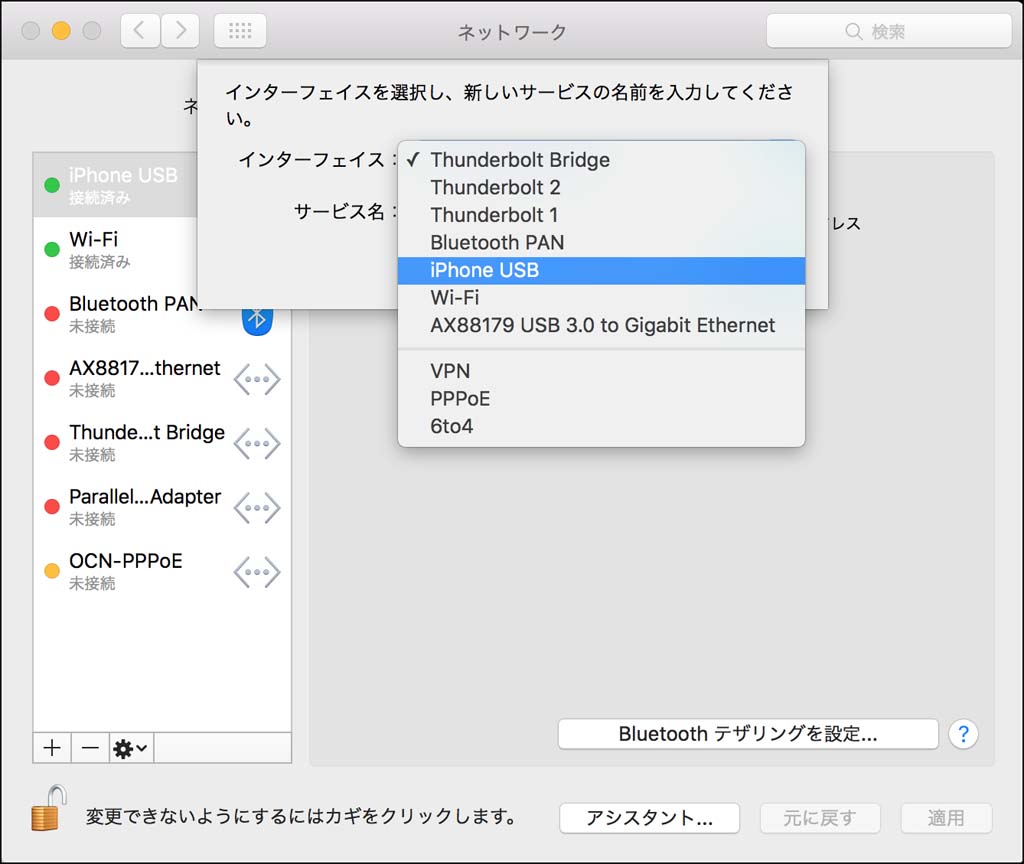
Task: Click the search field in toolbar
Action: 889,31
